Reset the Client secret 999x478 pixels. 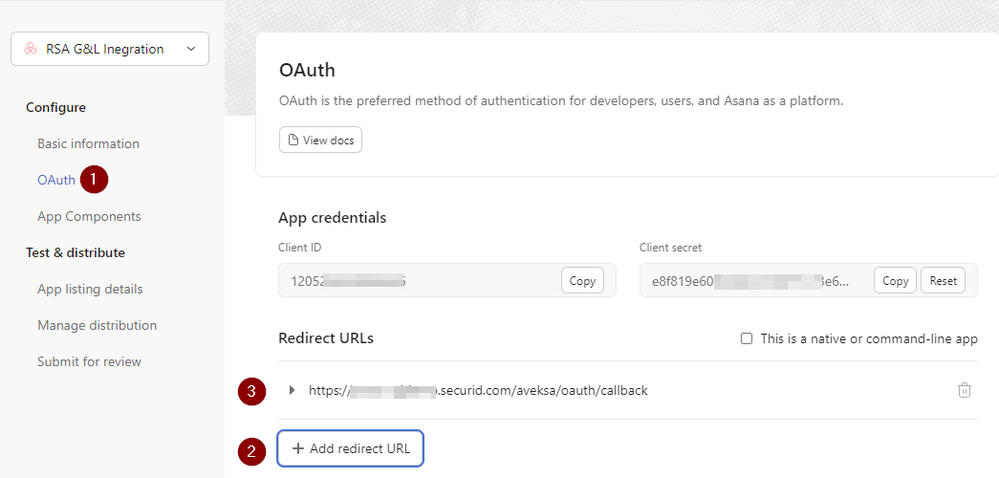pos(943,280)
